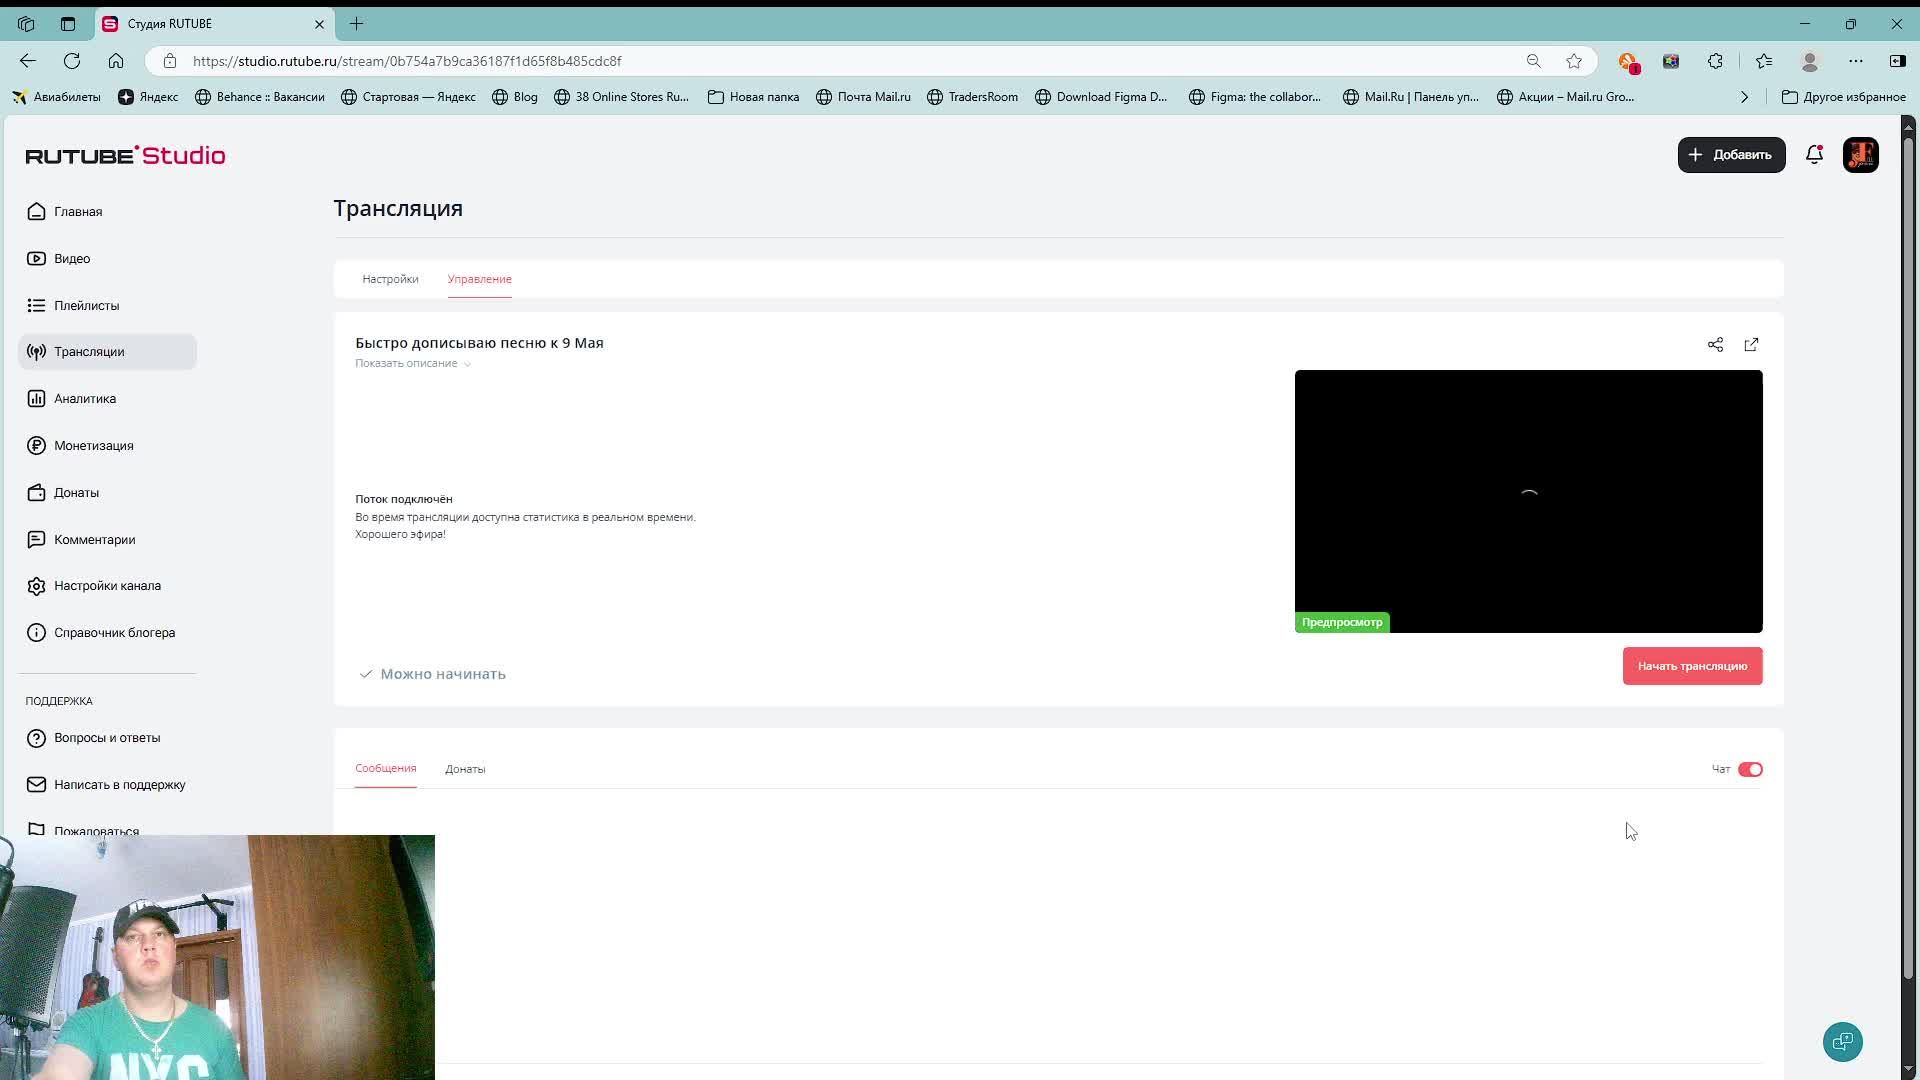
Task: Click the share icon for the broadcast
Action: (x=1715, y=345)
